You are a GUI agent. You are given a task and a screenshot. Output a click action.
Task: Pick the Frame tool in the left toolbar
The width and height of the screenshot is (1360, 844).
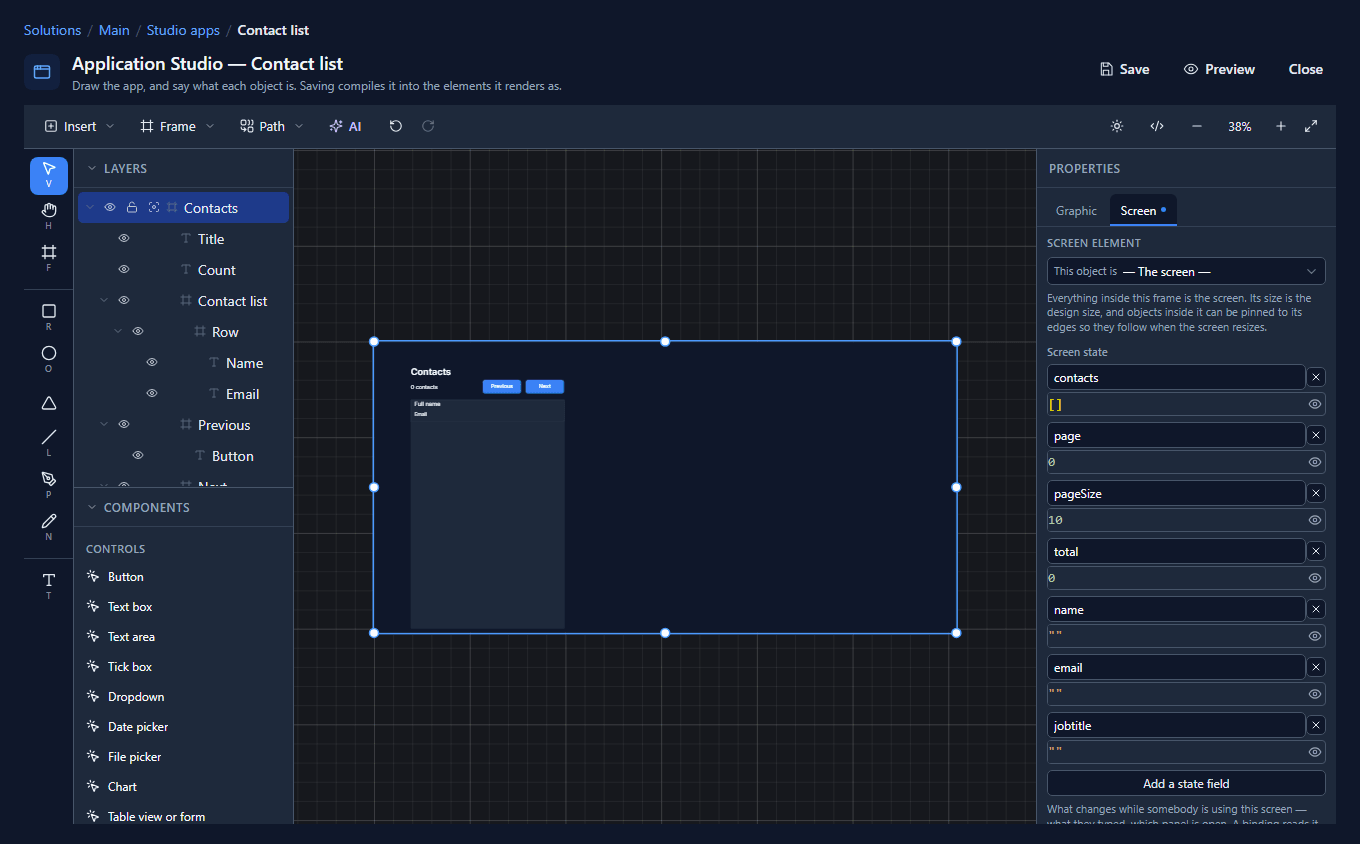point(49,256)
